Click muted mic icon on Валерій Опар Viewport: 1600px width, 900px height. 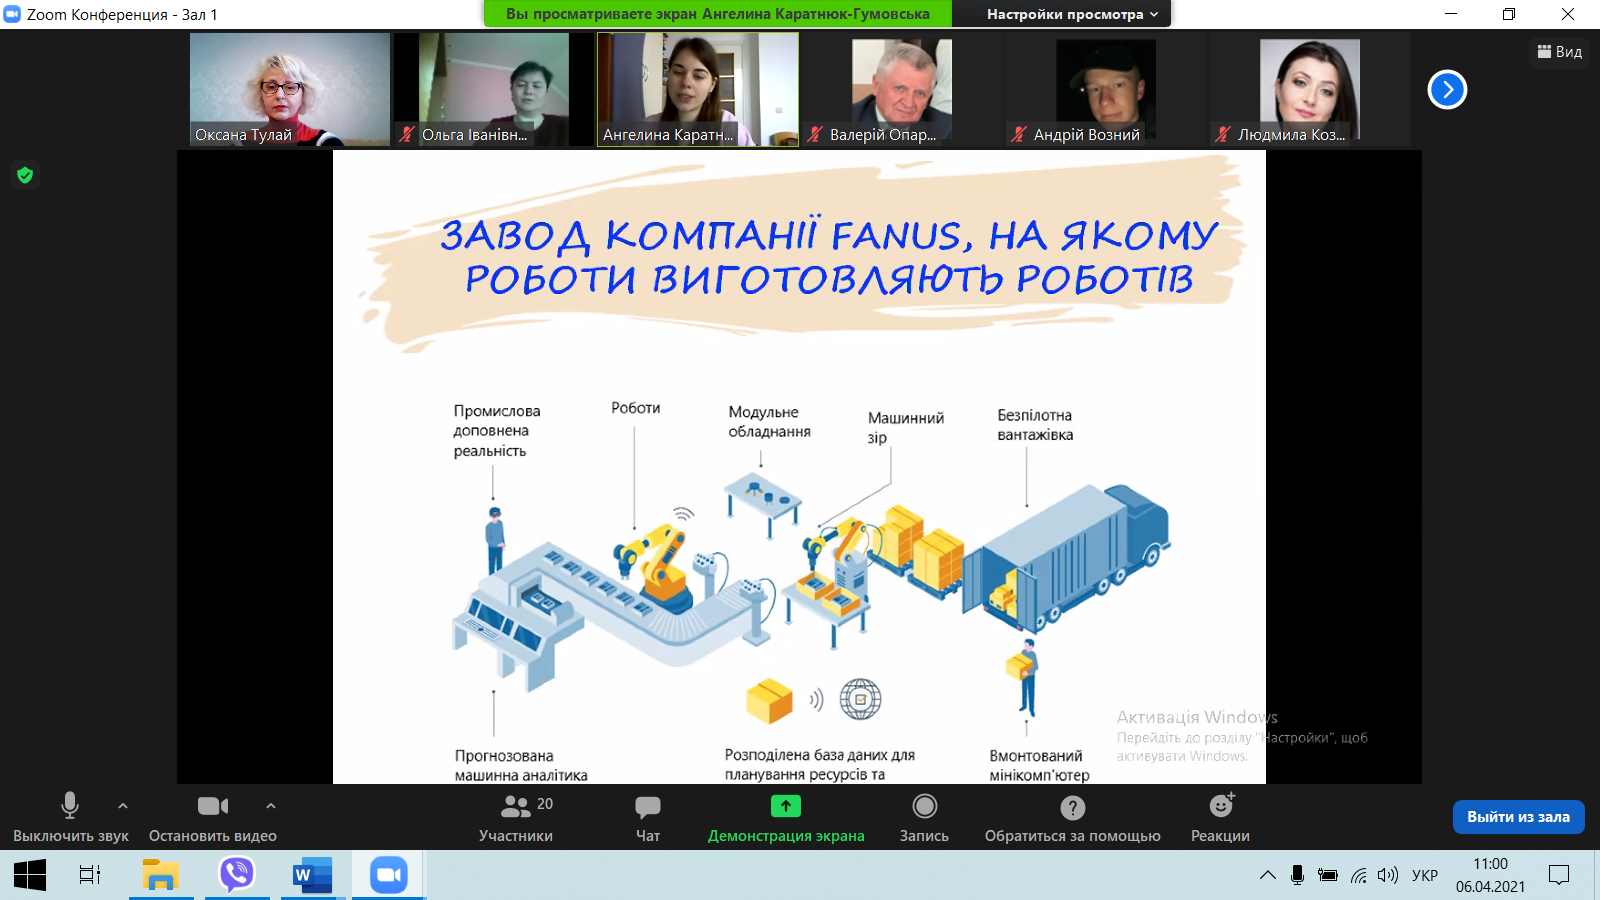(815, 134)
